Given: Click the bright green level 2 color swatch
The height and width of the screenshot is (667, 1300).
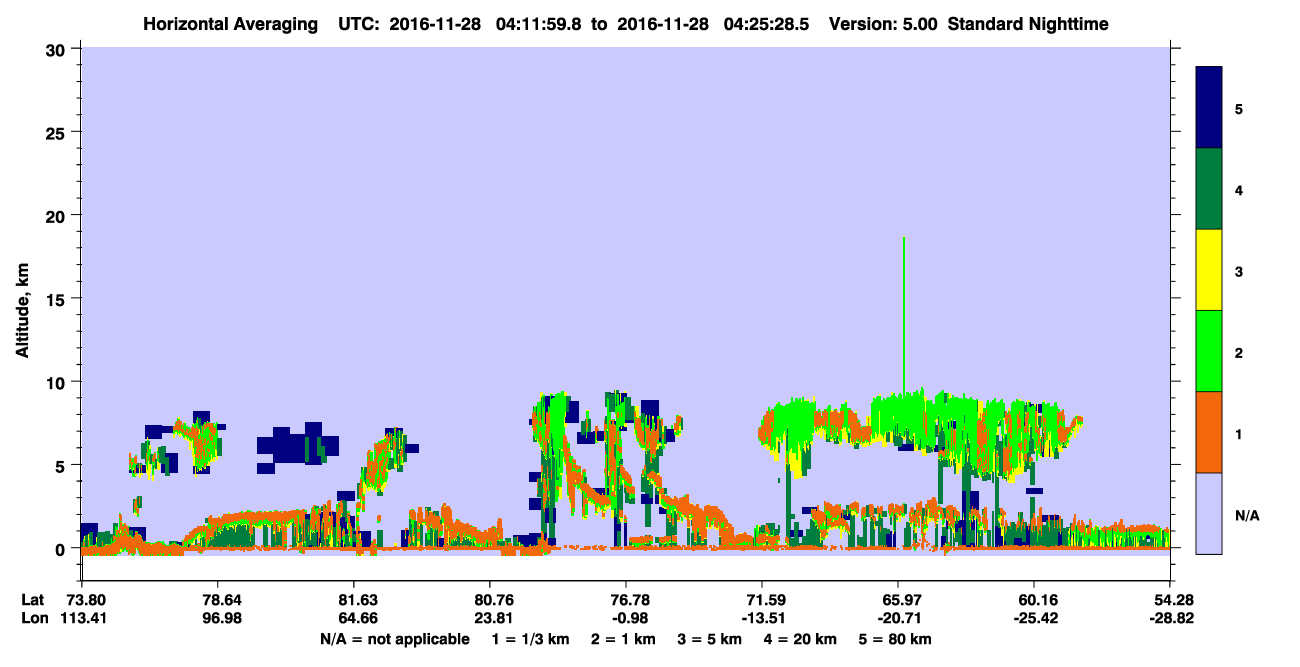Looking at the screenshot, I should pos(1209,350).
